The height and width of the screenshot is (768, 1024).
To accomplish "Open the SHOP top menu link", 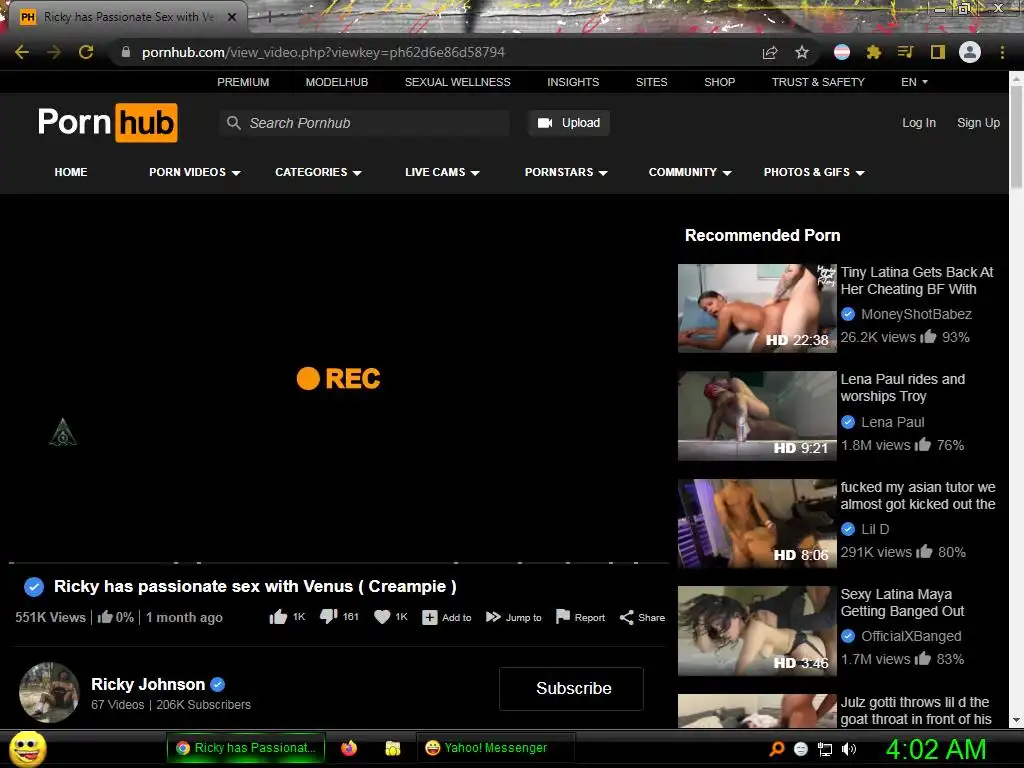I will tap(720, 82).
